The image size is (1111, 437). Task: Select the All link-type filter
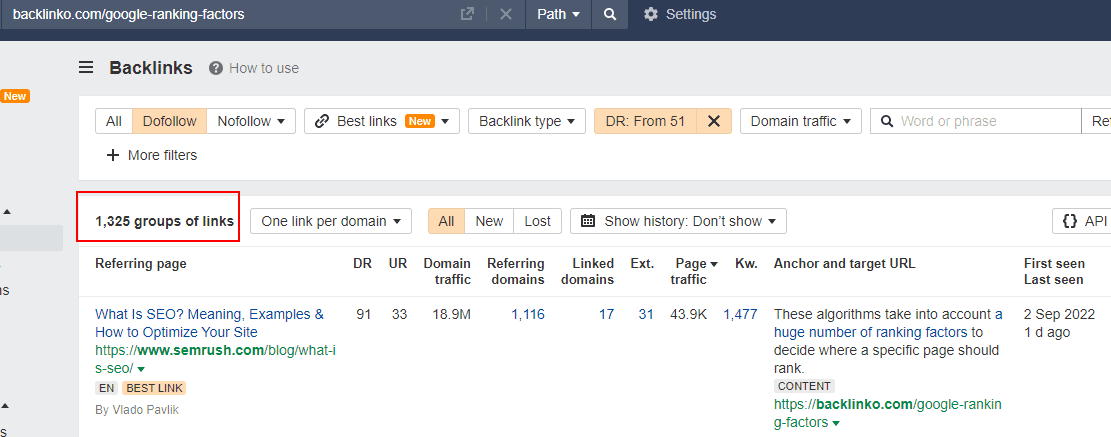pyautogui.click(x=114, y=121)
